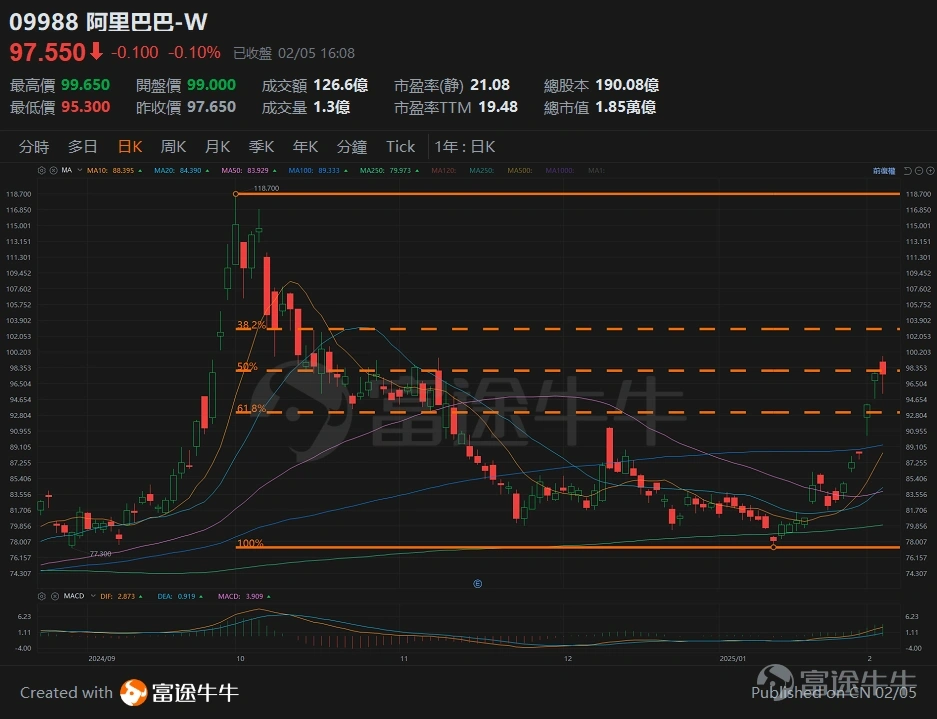Select the 日K chart tab
The width and height of the screenshot is (937, 719).
(130, 146)
